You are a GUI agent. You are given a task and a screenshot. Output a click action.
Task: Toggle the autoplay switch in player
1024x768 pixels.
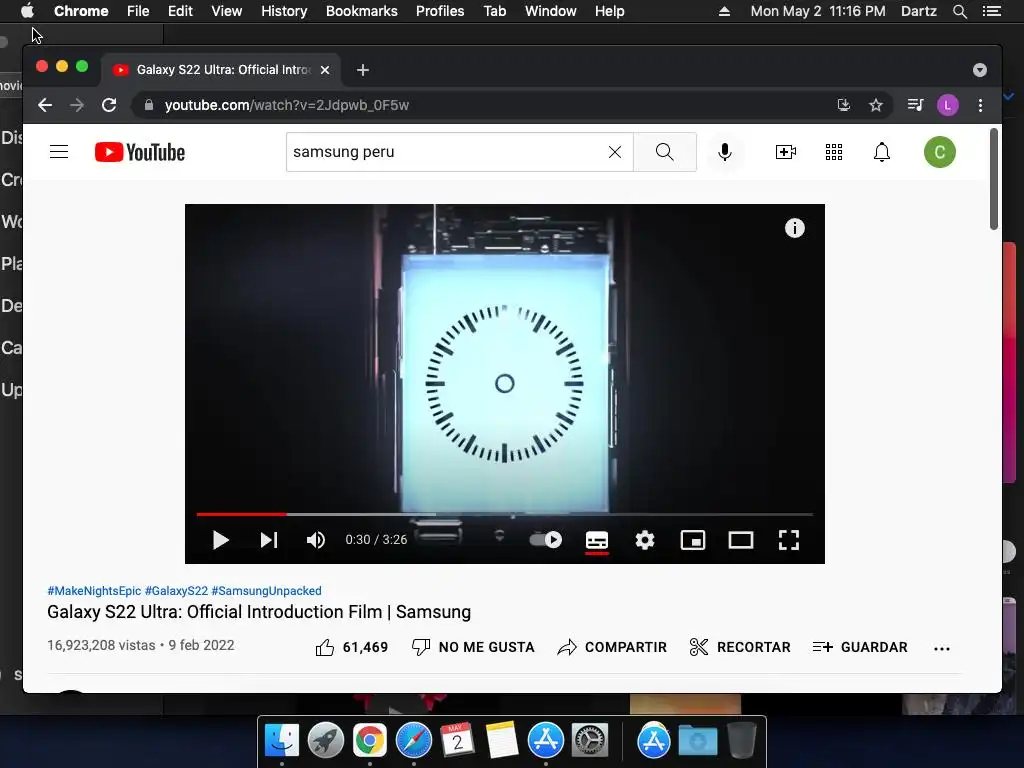[x=546, y=540]
